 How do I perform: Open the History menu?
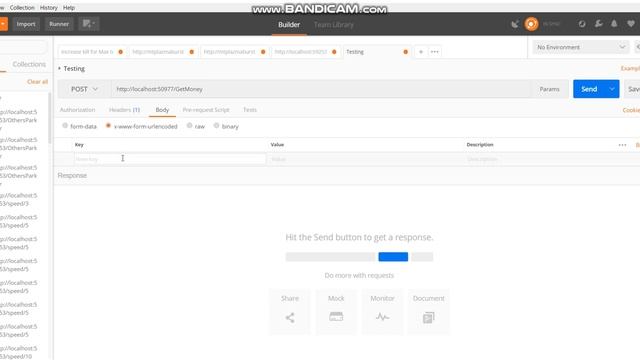tap(49, 7)
